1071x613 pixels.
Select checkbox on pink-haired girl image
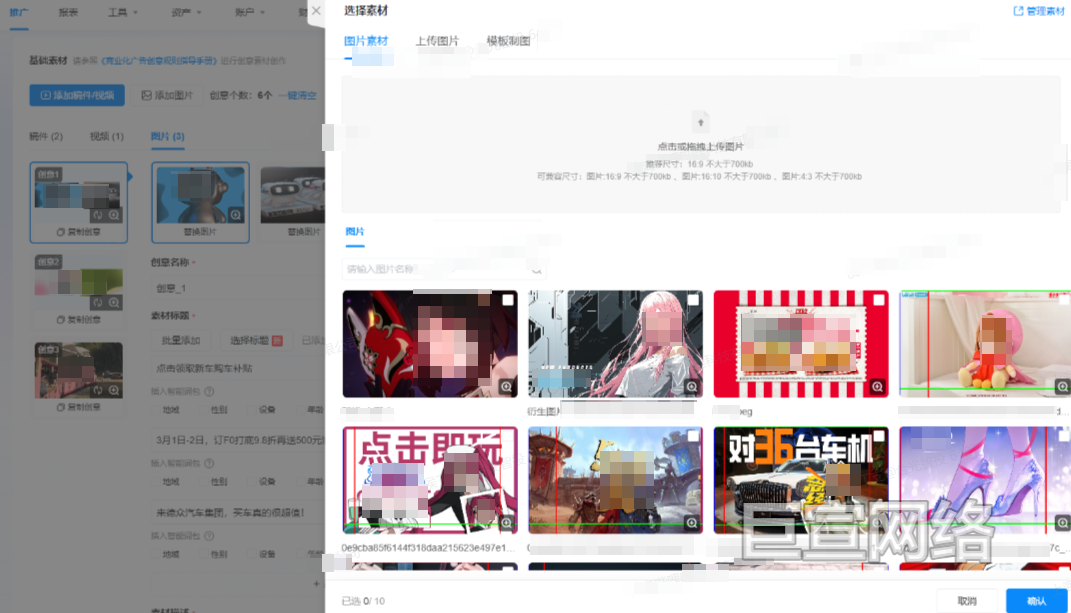(693, 300)
